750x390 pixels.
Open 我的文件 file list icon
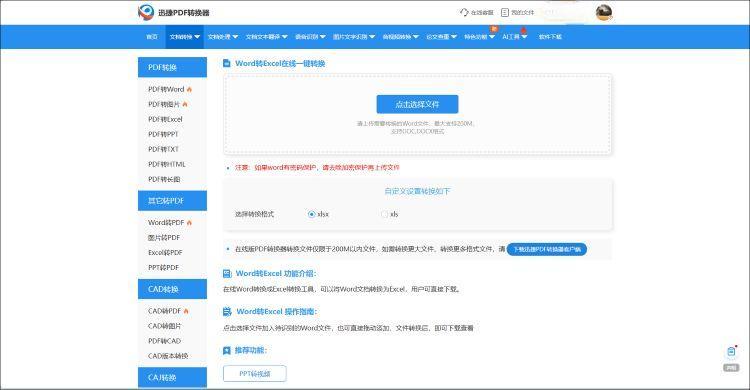coord(505,12)
